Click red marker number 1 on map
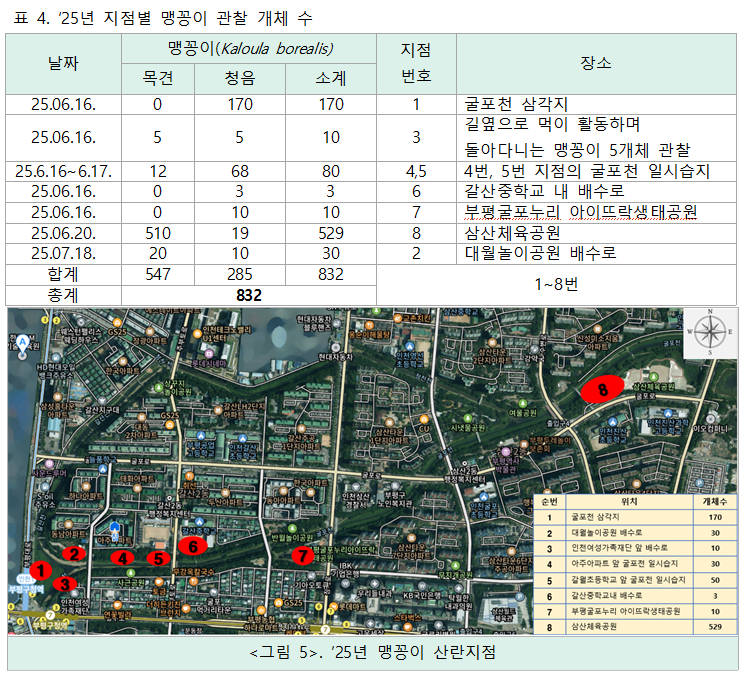The width and height of the screenshot is (748, 681). (39, 570)
